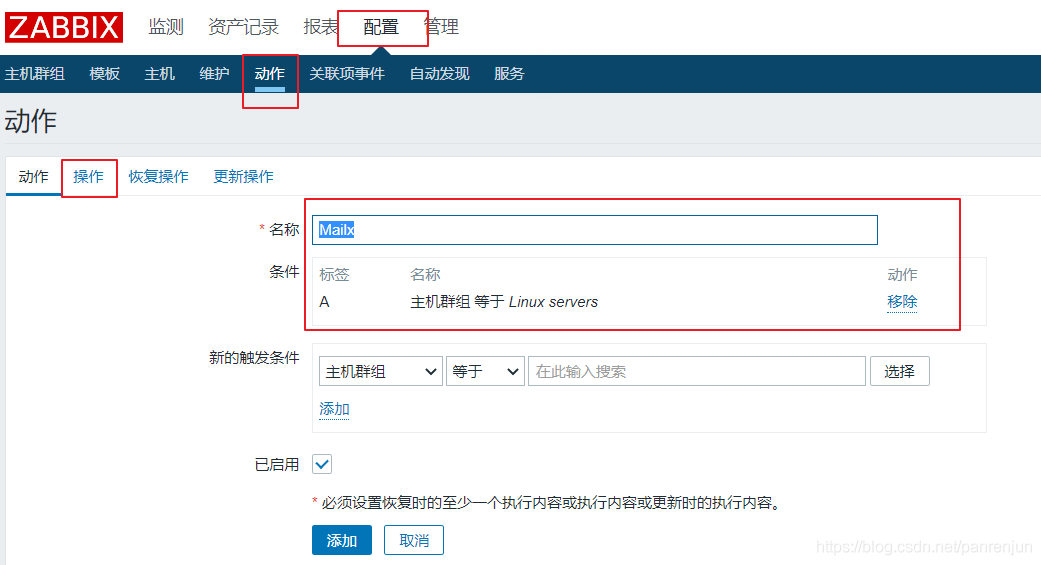Click the ZABBIX logo
Viewport: 1041px width, 565px height.
pos(64,27)
